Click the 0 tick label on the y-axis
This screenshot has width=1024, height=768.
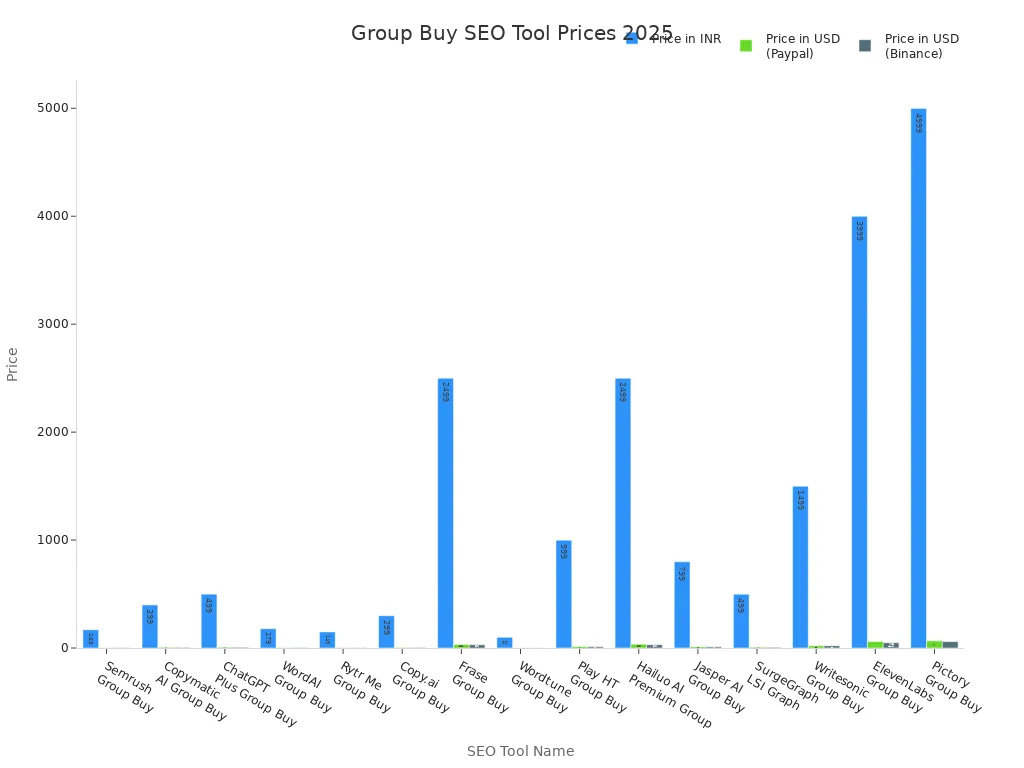tap(65, 648)
